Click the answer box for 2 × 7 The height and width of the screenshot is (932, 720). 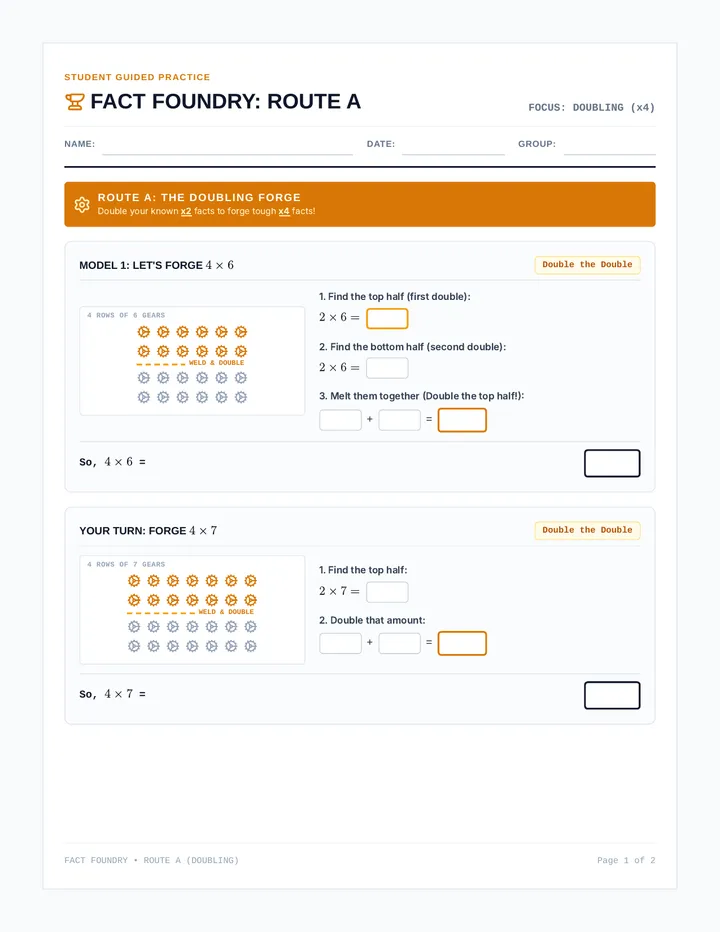(x=387, y=592)
